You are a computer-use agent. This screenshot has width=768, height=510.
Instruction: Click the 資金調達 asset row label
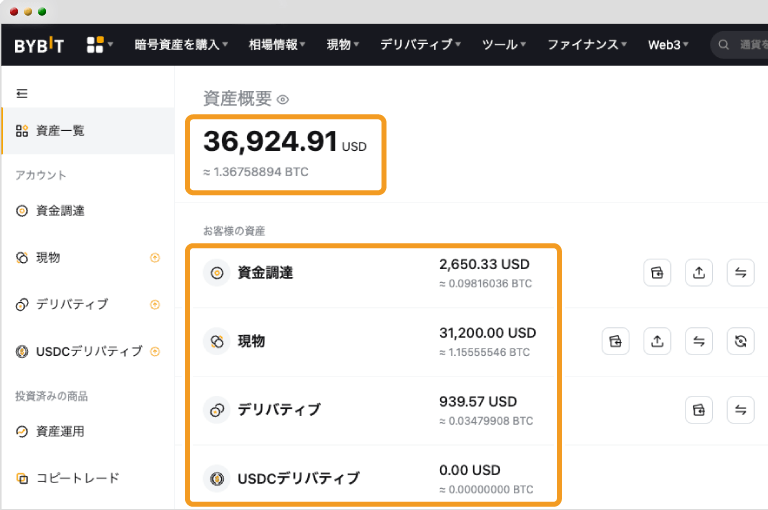coord(265,273)
